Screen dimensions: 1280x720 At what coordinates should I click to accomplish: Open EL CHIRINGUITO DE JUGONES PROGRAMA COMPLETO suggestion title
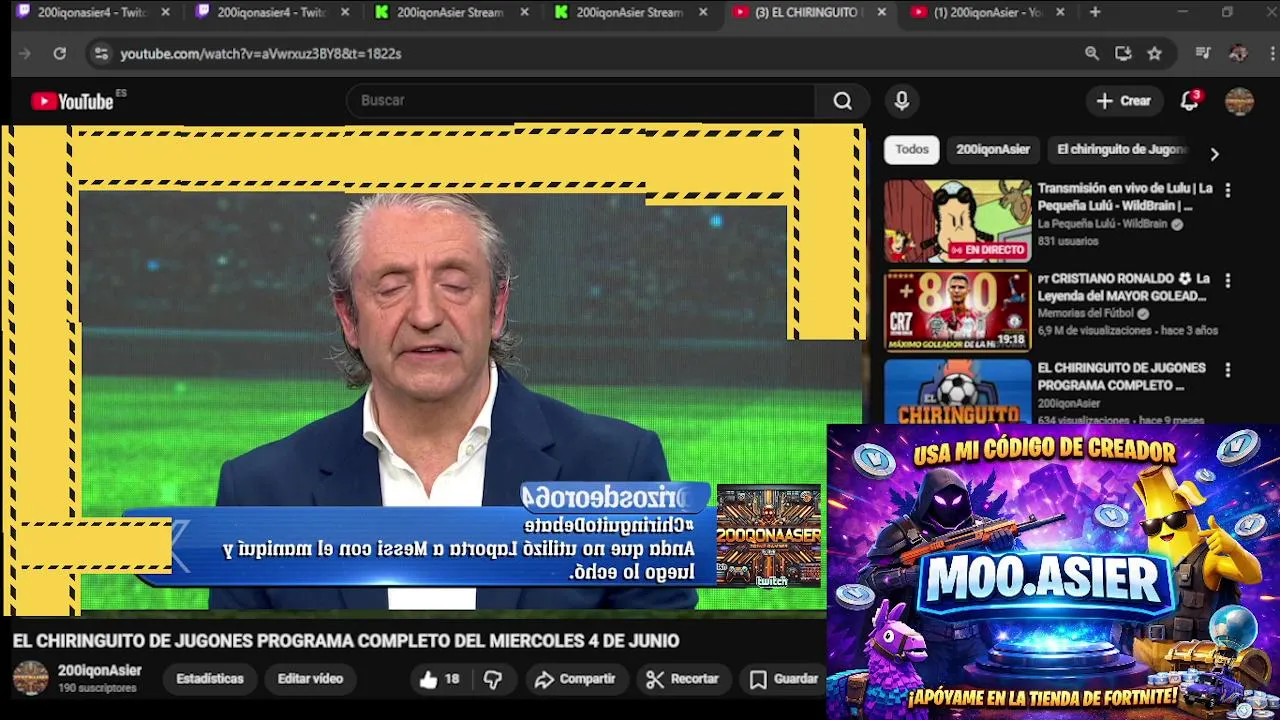tap(1121, 377)
